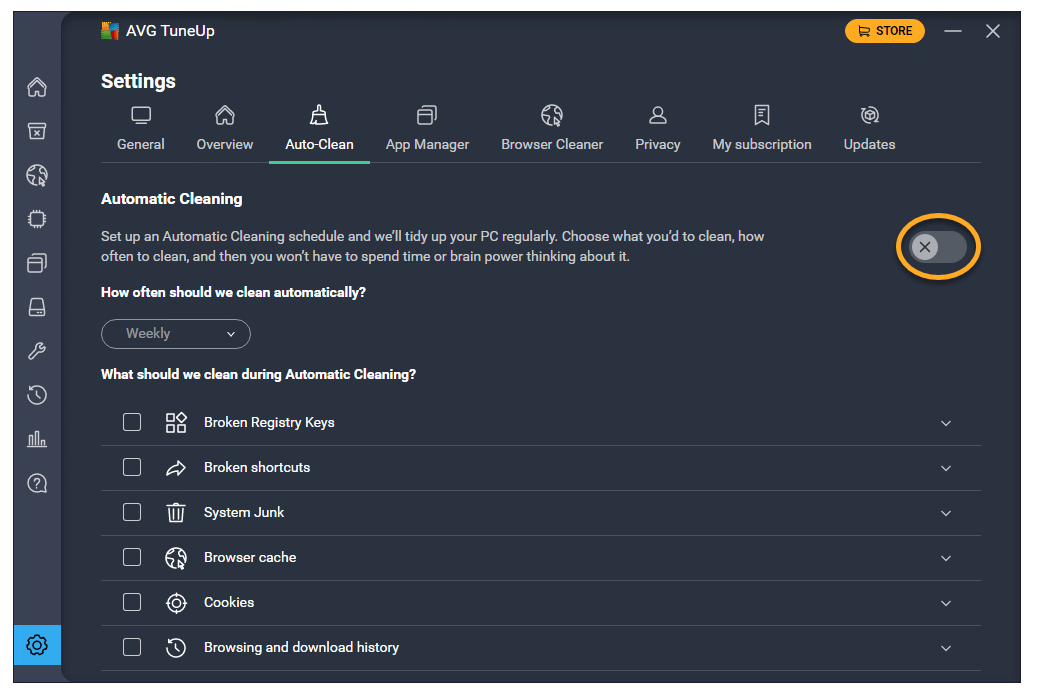1037x697 pixels.
Task: Expand the Broken shortcuts row chevron
Action: (946, 468)
